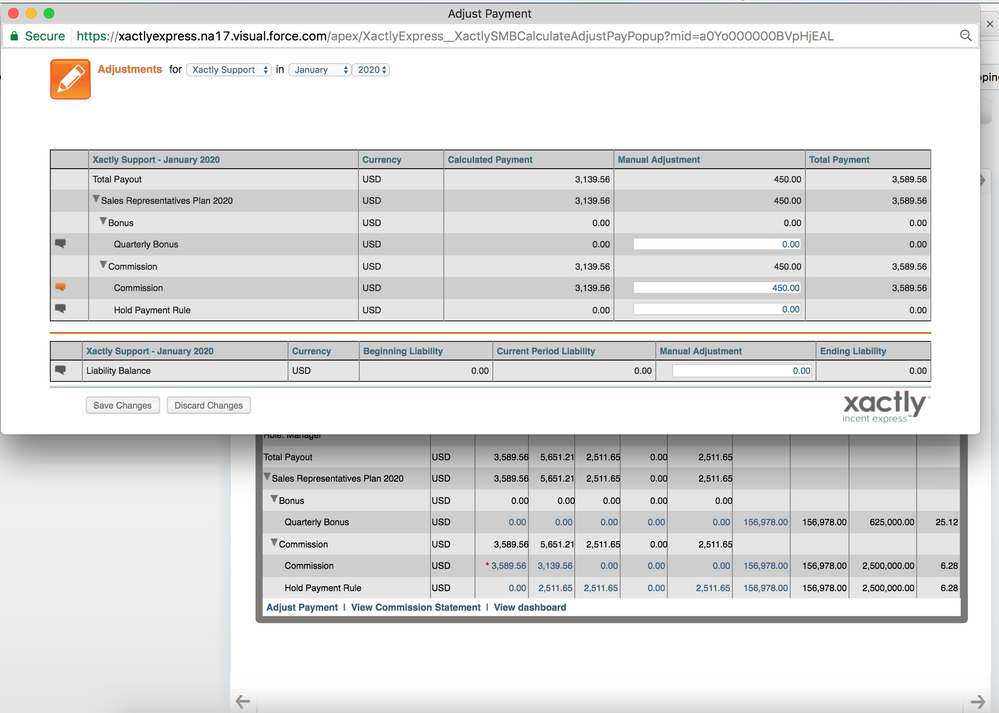Click Commission manual adjustment field showing 450.00
The width and height of the screenshot is (999, 713).
click(717, 288)
